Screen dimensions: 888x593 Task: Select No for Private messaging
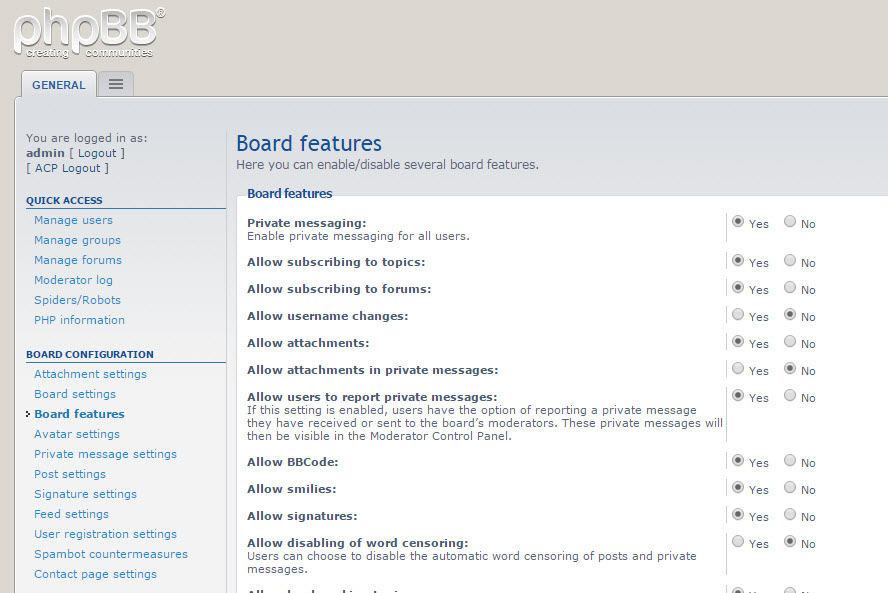pos(789,221)
